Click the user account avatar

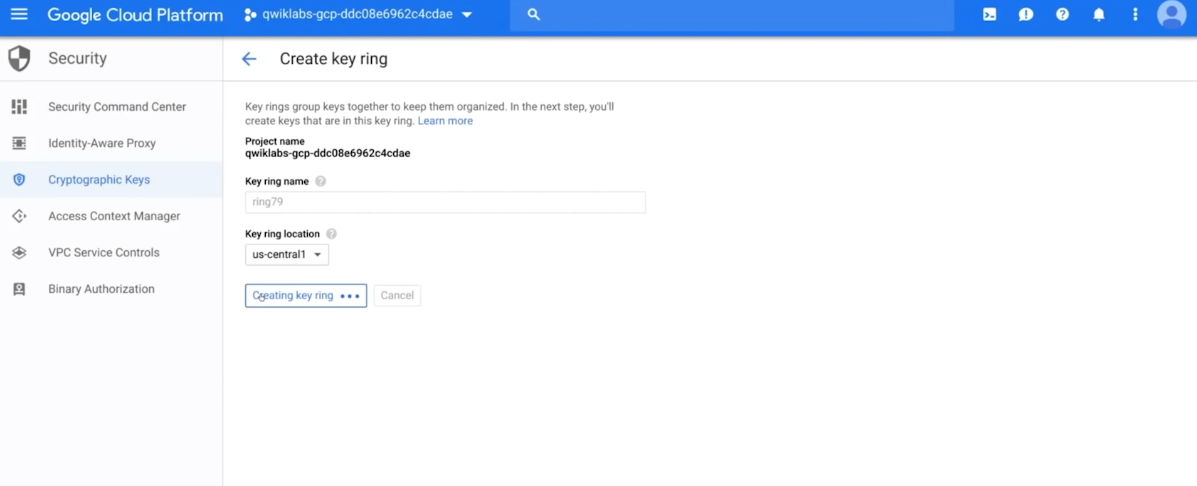1171,15
